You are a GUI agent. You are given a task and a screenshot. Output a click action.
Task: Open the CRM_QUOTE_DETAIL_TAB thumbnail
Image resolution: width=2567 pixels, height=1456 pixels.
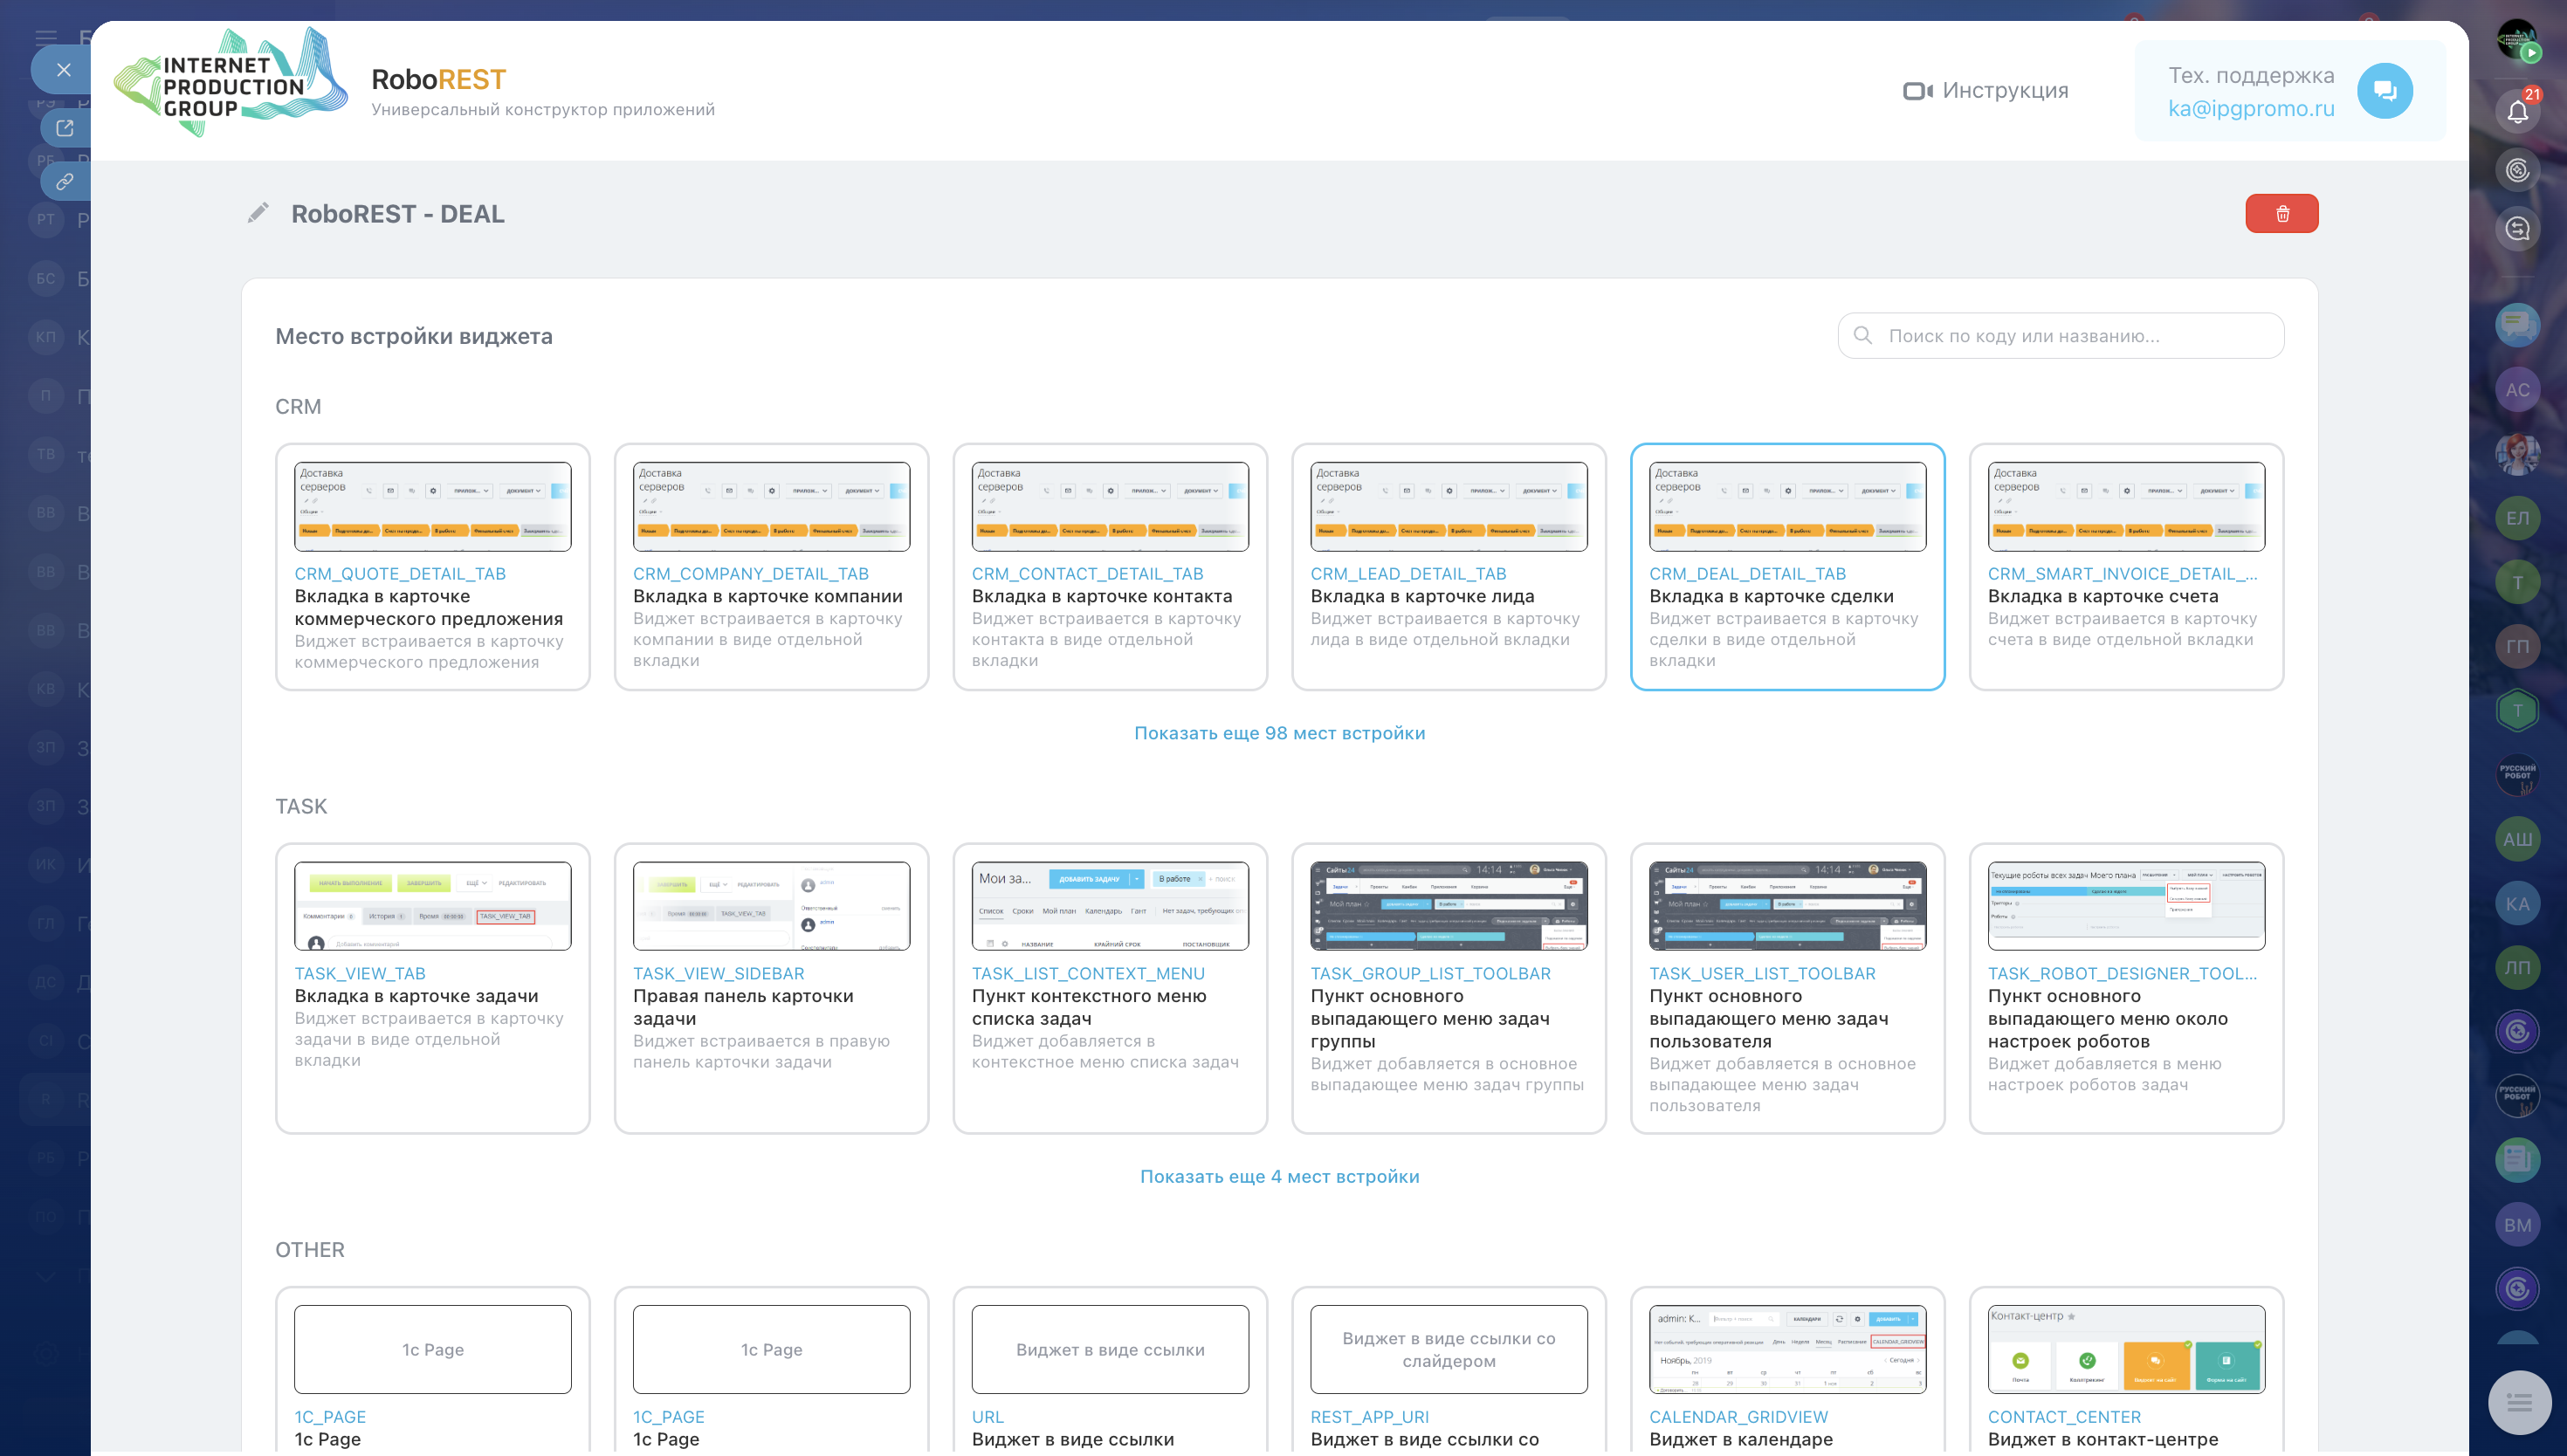(432, 507)
